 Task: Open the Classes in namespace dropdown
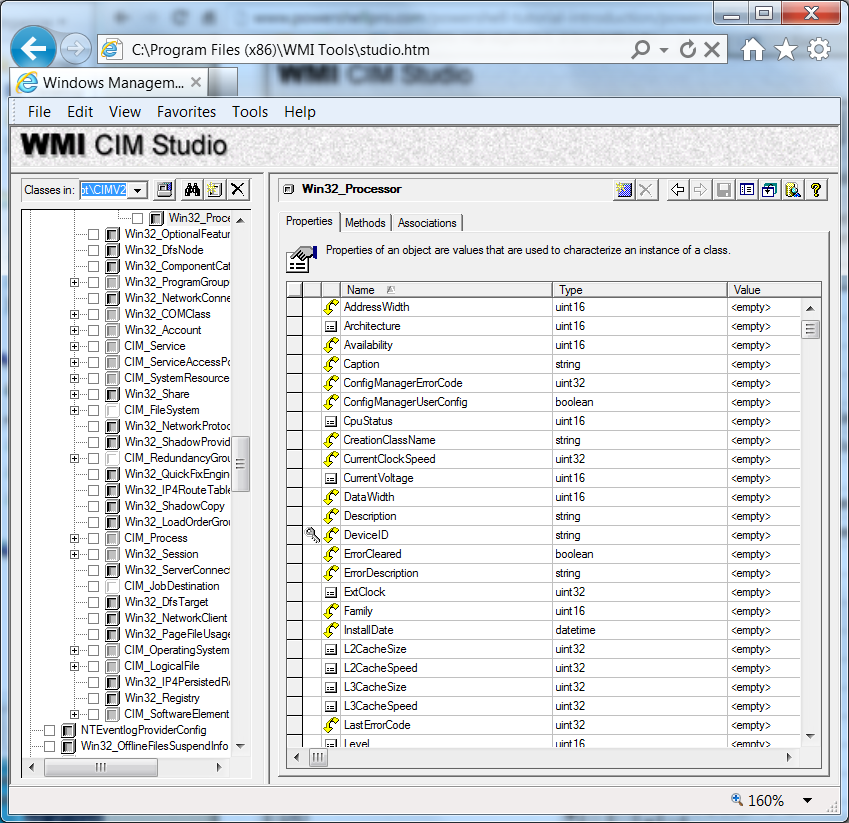point(138,190)
